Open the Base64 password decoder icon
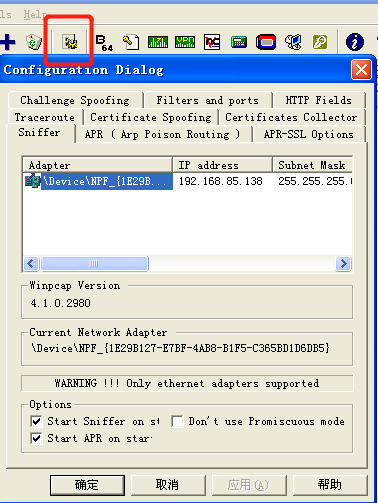Screen dimensions: 378x503 tap(104, 42)
